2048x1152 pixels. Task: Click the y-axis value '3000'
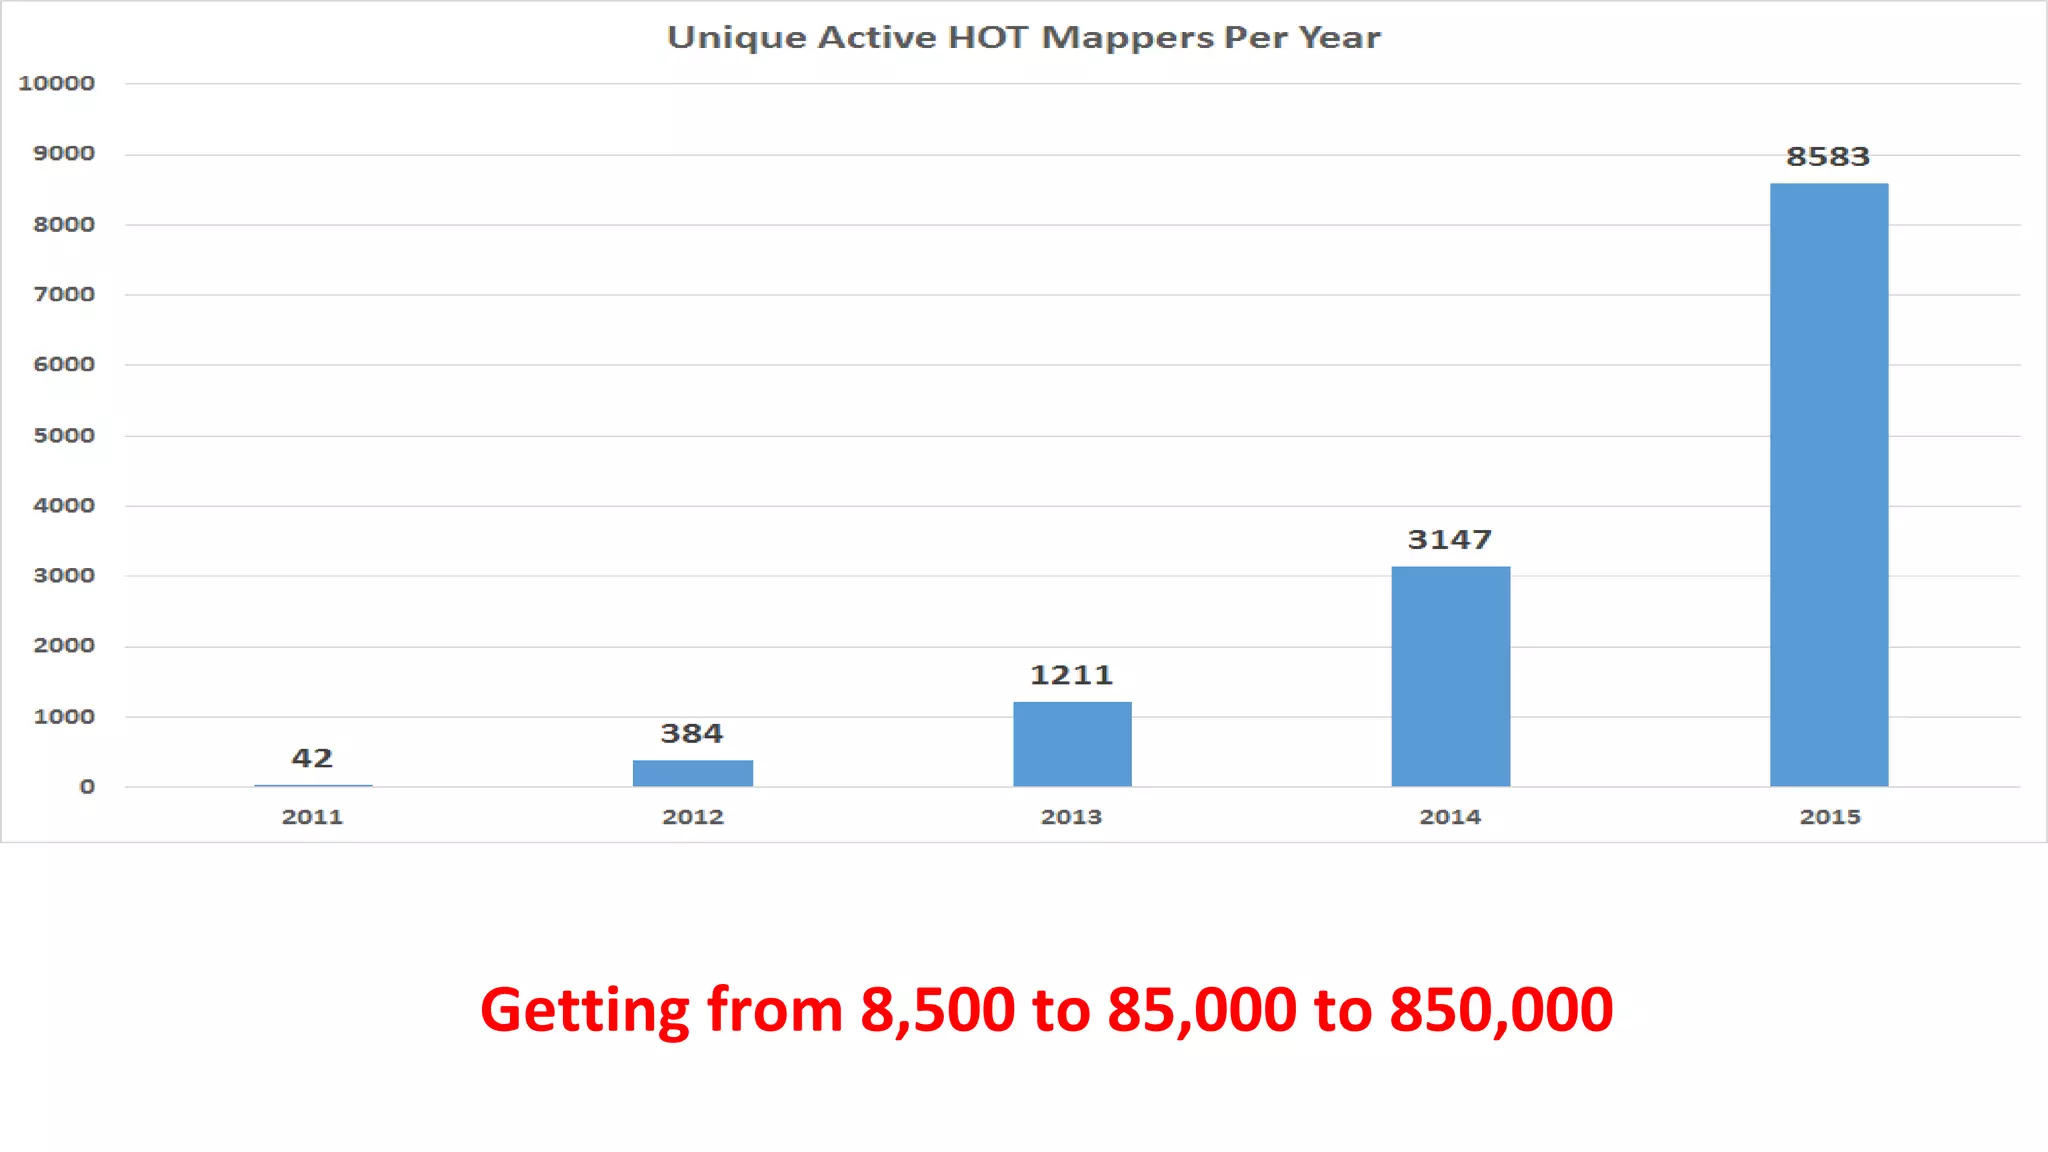coord(64,576)
